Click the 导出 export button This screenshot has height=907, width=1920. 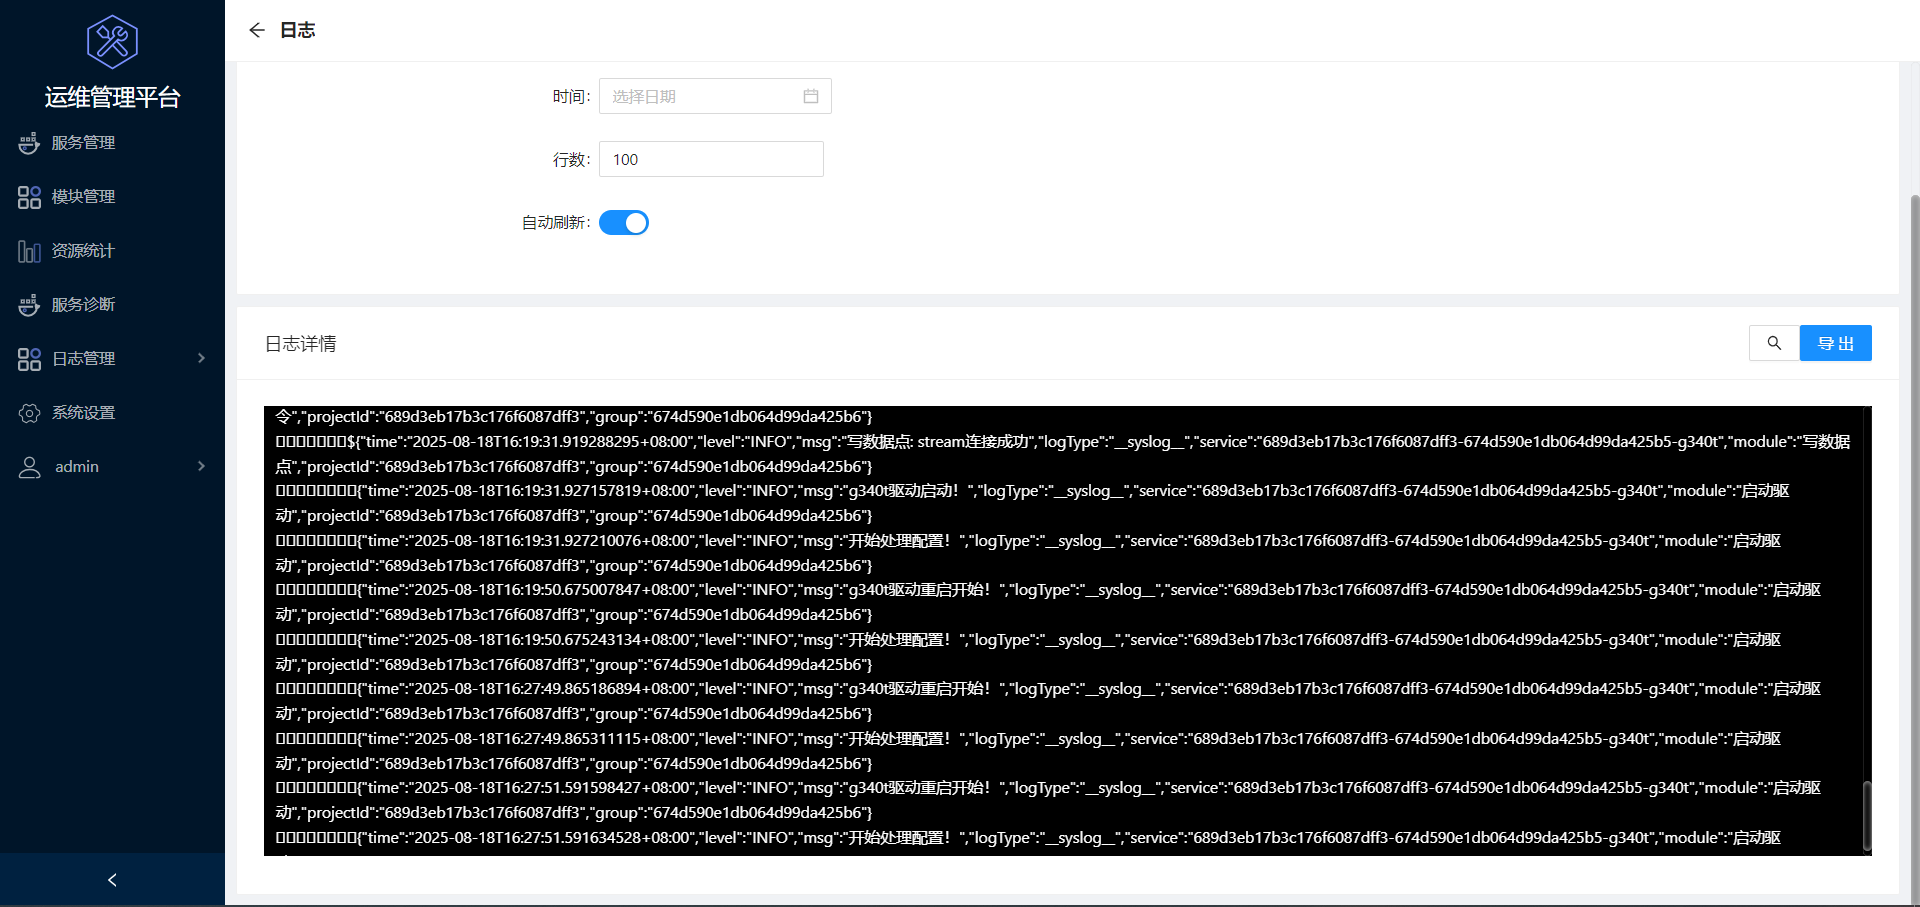(1835, 343)
